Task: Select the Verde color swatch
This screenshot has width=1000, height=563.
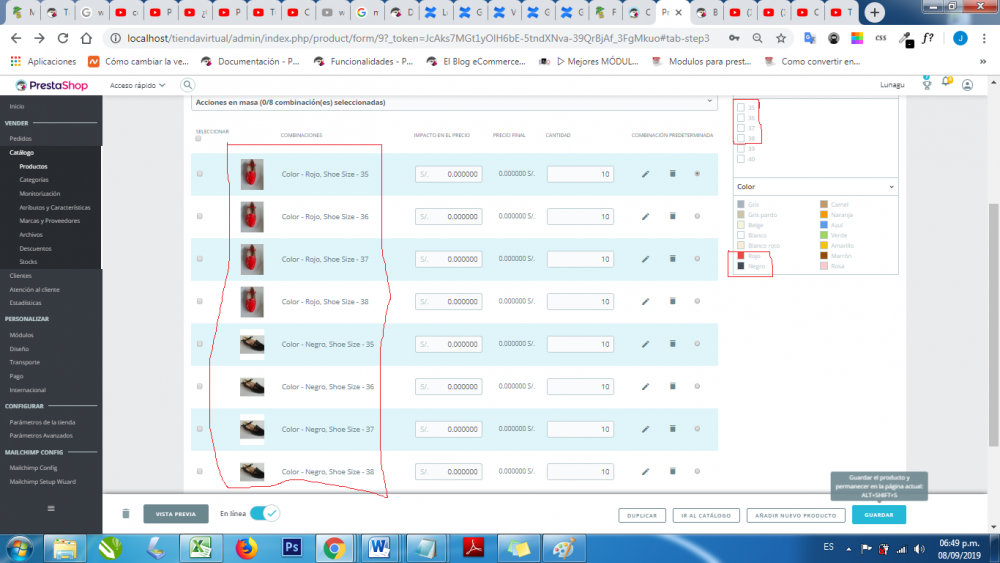Action: pos(824,235)
